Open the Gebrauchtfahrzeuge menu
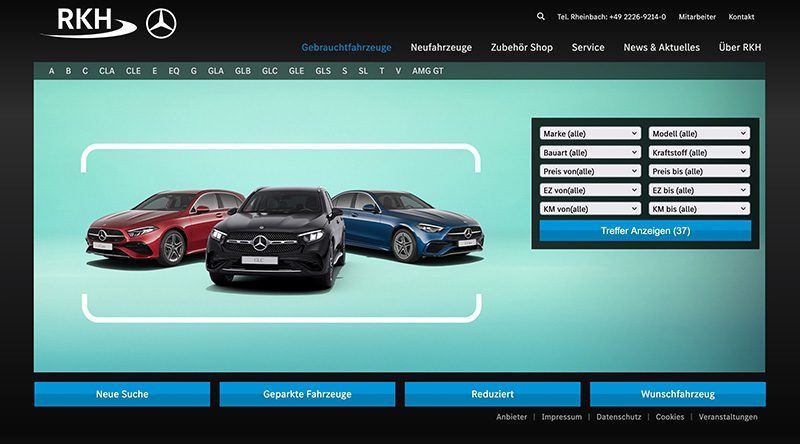 [346, 47]
